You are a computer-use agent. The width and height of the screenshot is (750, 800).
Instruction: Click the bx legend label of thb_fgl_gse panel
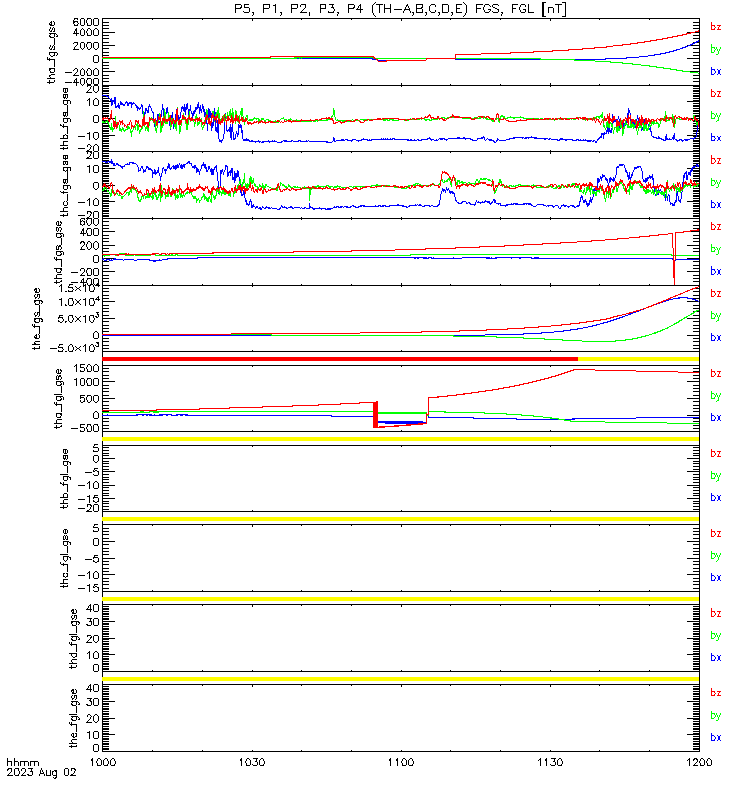pos(716,497)
